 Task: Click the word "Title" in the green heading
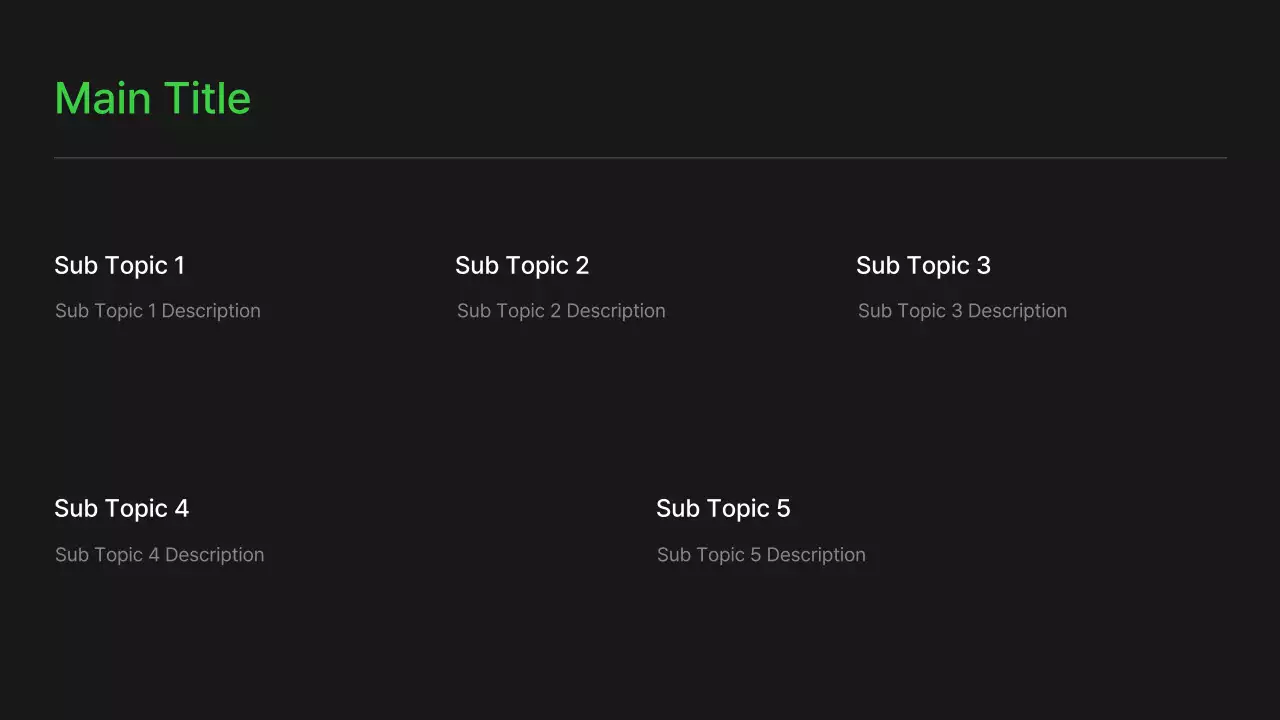(207, 99)
